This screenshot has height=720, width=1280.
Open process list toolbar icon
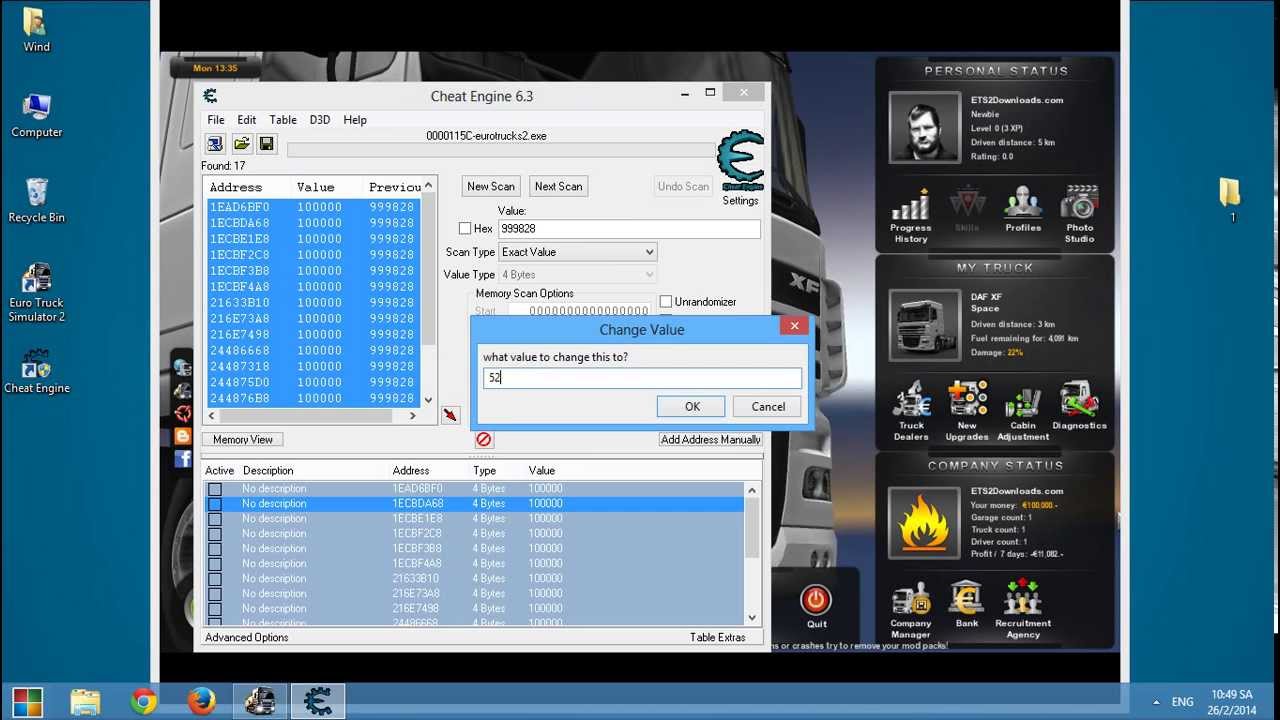tap(215, 144)
